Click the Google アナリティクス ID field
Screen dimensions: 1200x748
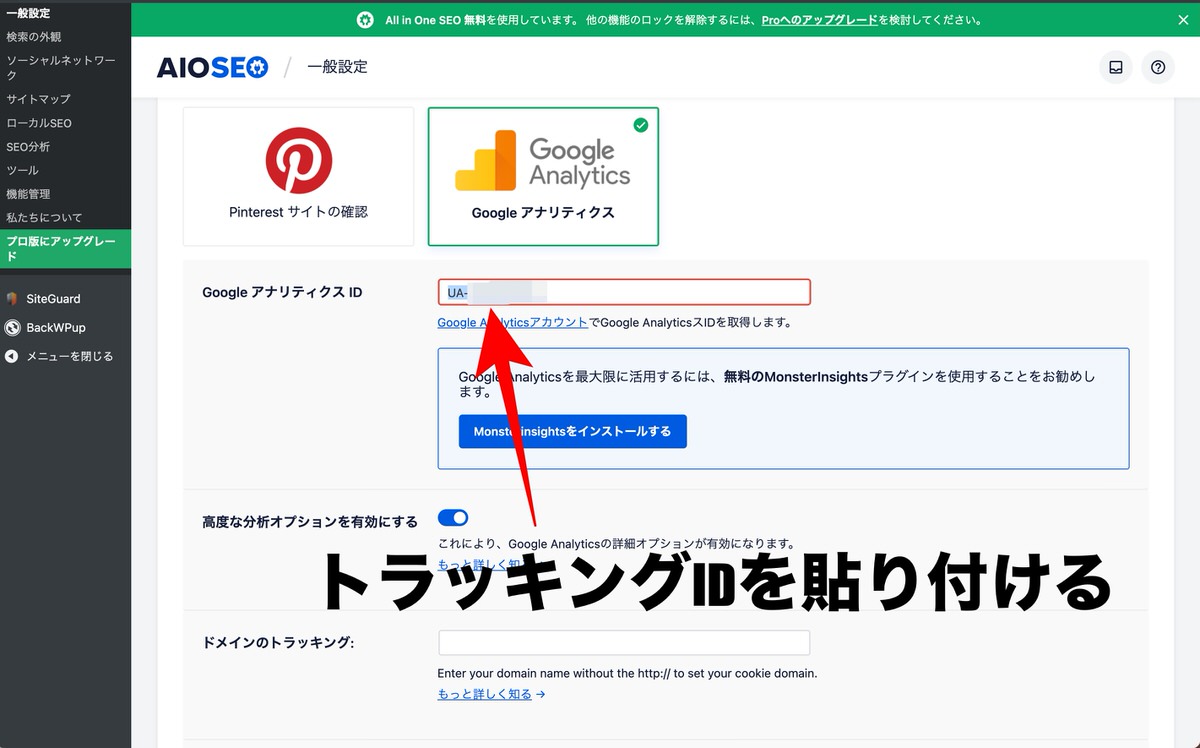pos(624,292)
